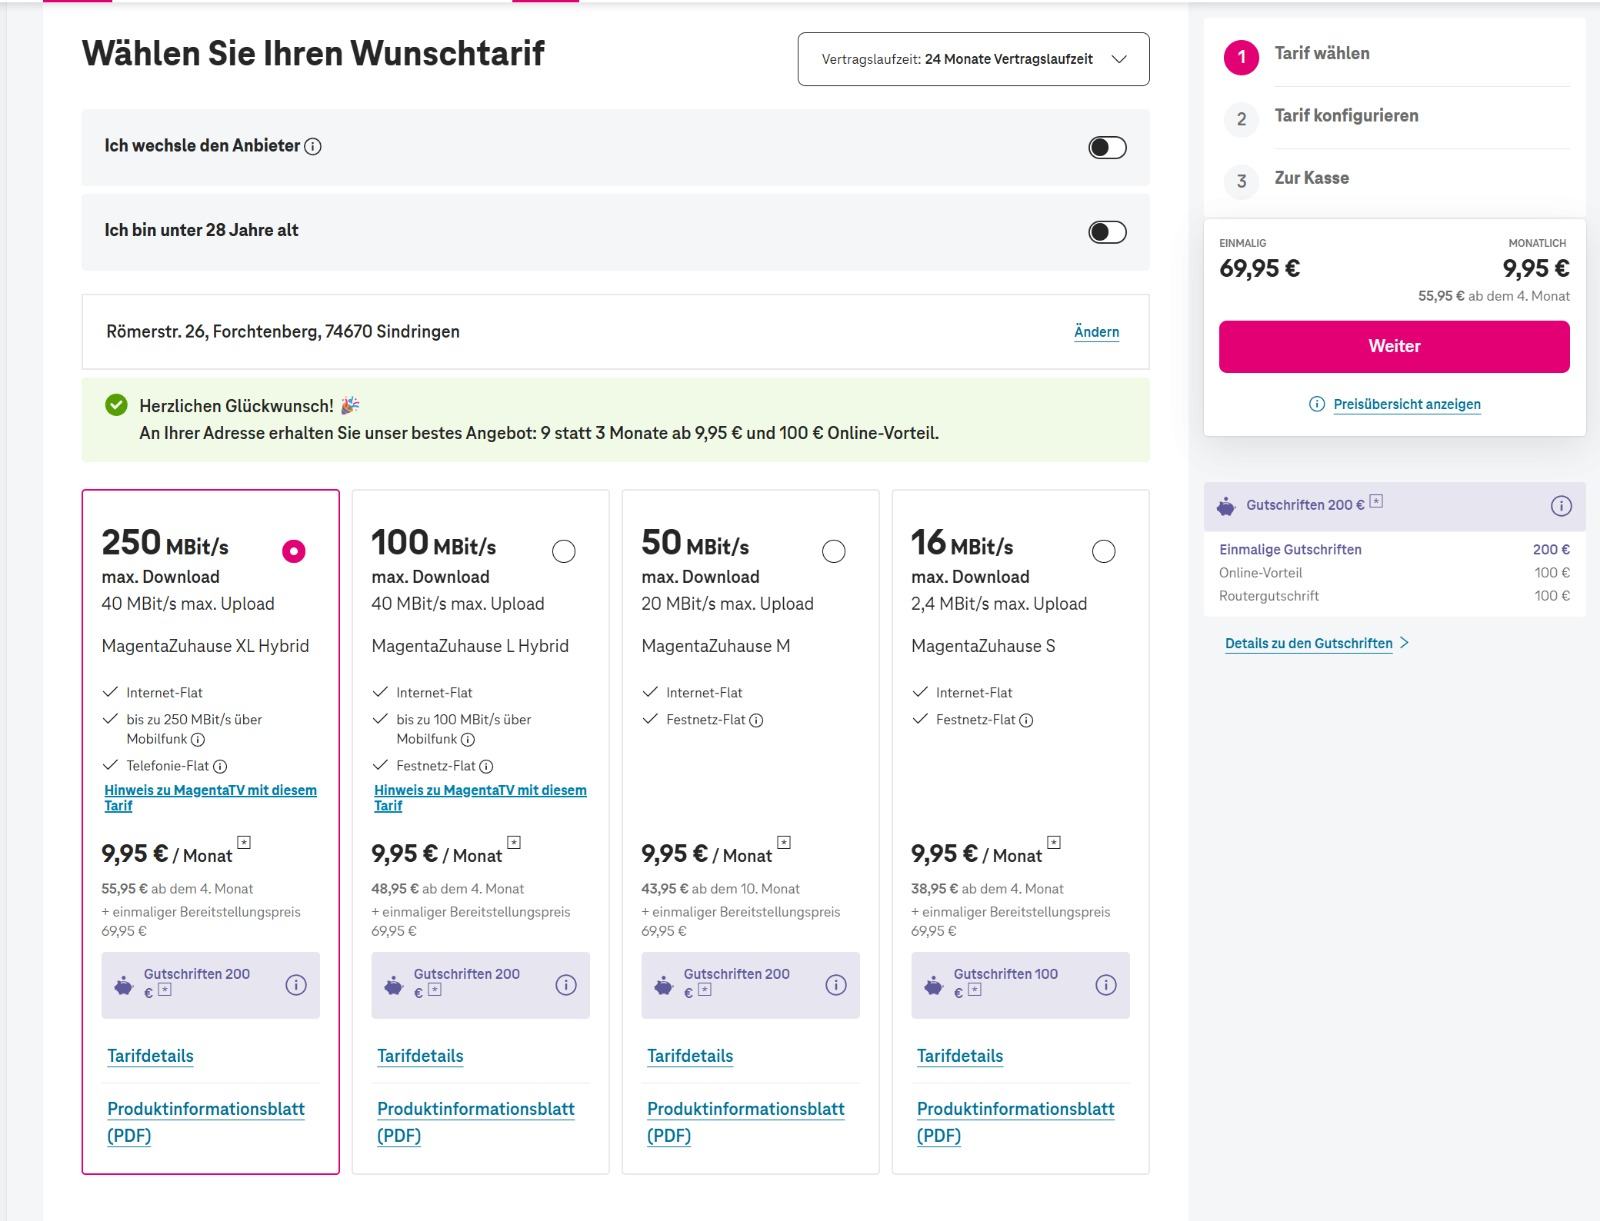Go to step 3 'Zur Kasse'
The width and height of the screenshot is (1600, 1221).
coord(1311,178)
